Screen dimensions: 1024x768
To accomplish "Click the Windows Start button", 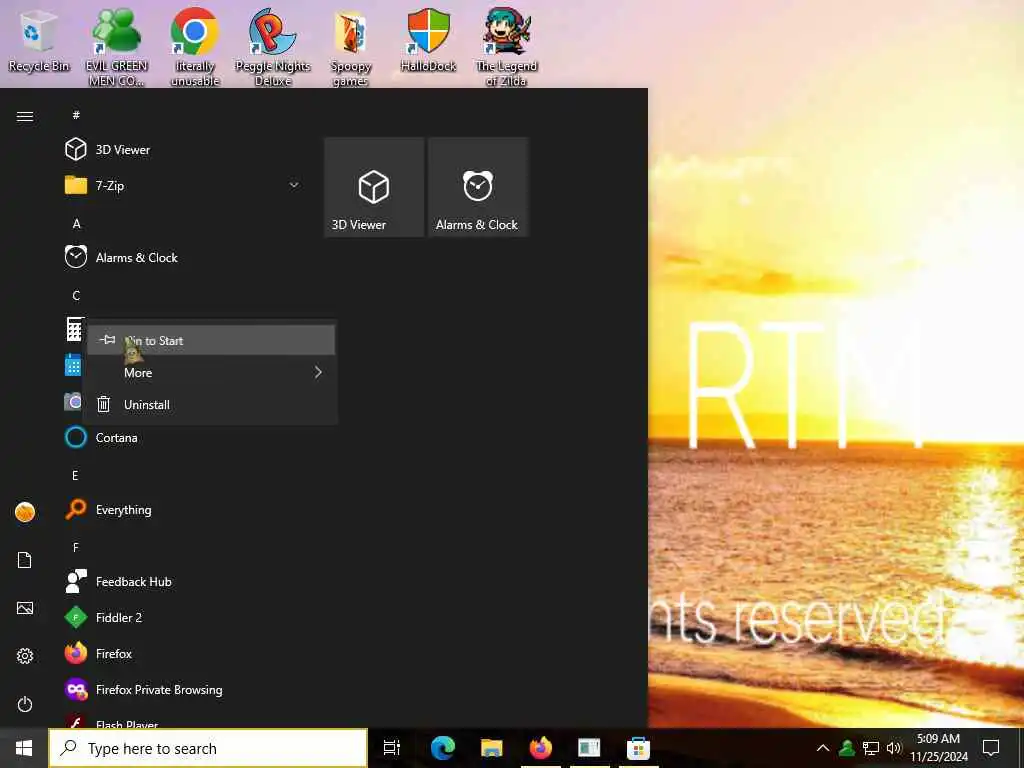I will (24, 748).
